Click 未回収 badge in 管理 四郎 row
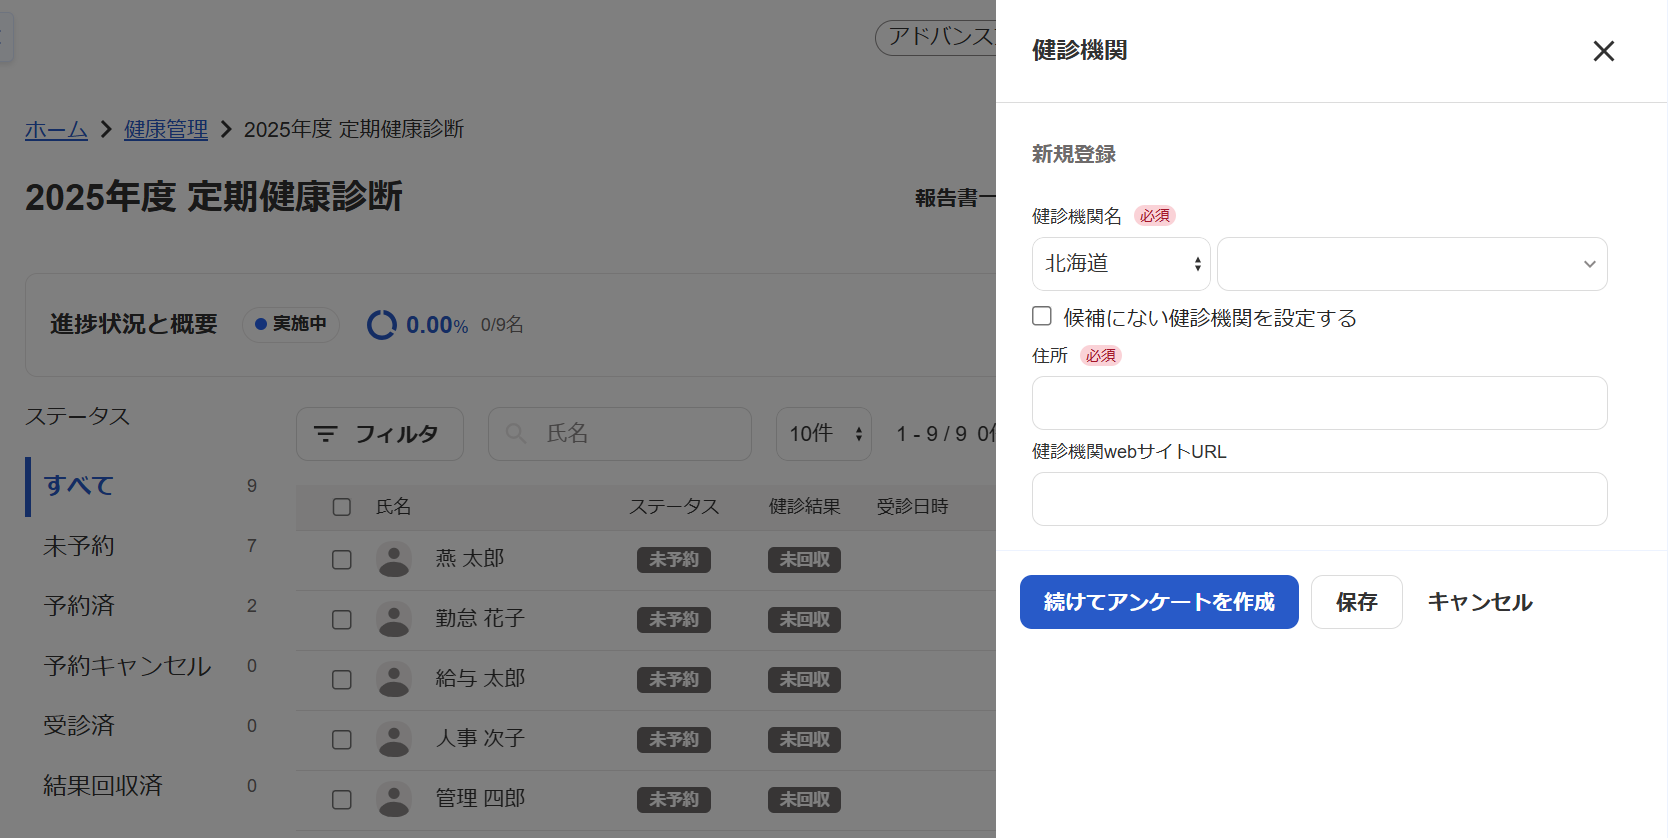 [x=805, y=800]
